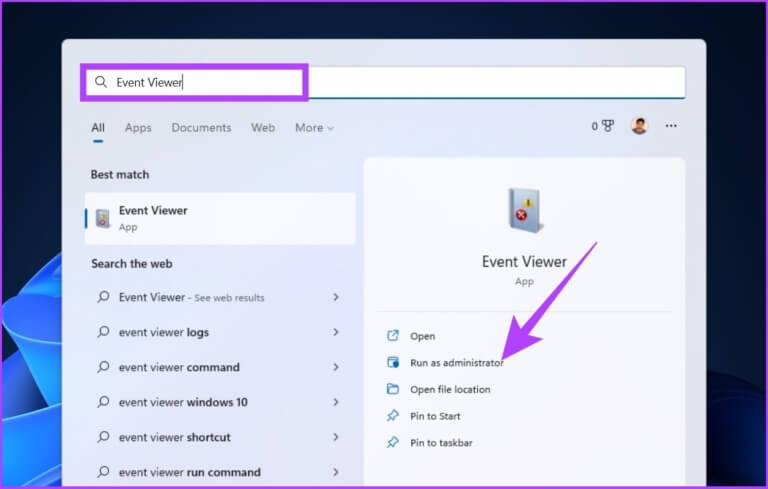Click the Open file location folder icon

[x=393, y=389]
